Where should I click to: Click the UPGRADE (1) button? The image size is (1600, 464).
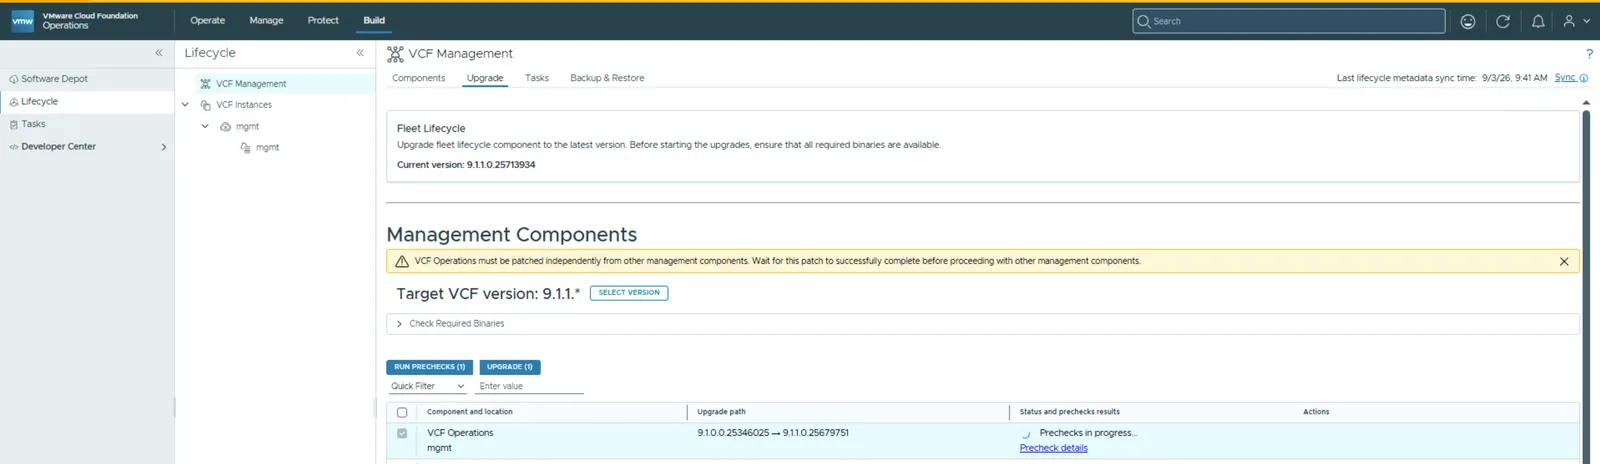click(x=510, y=367)
